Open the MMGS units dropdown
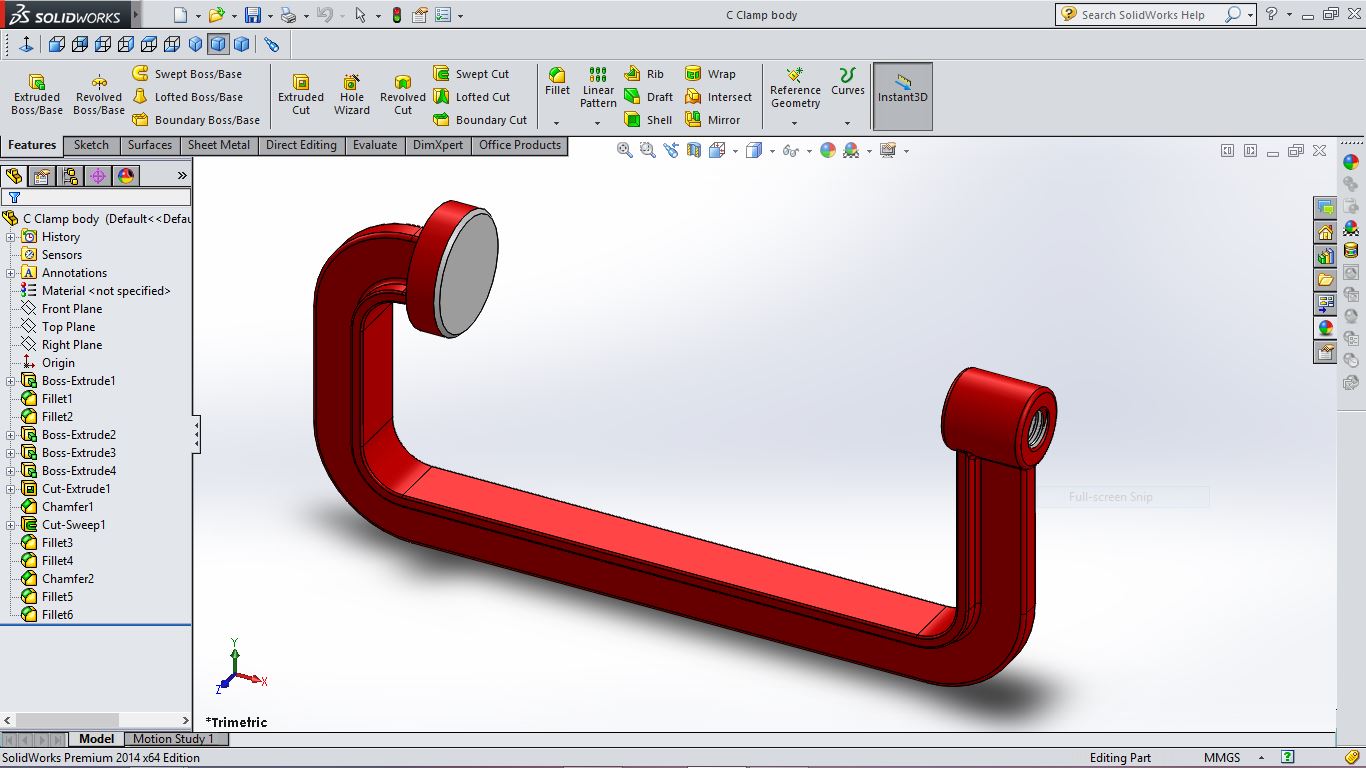This screenshot has height=768, width=1366. click(1260, 758)
